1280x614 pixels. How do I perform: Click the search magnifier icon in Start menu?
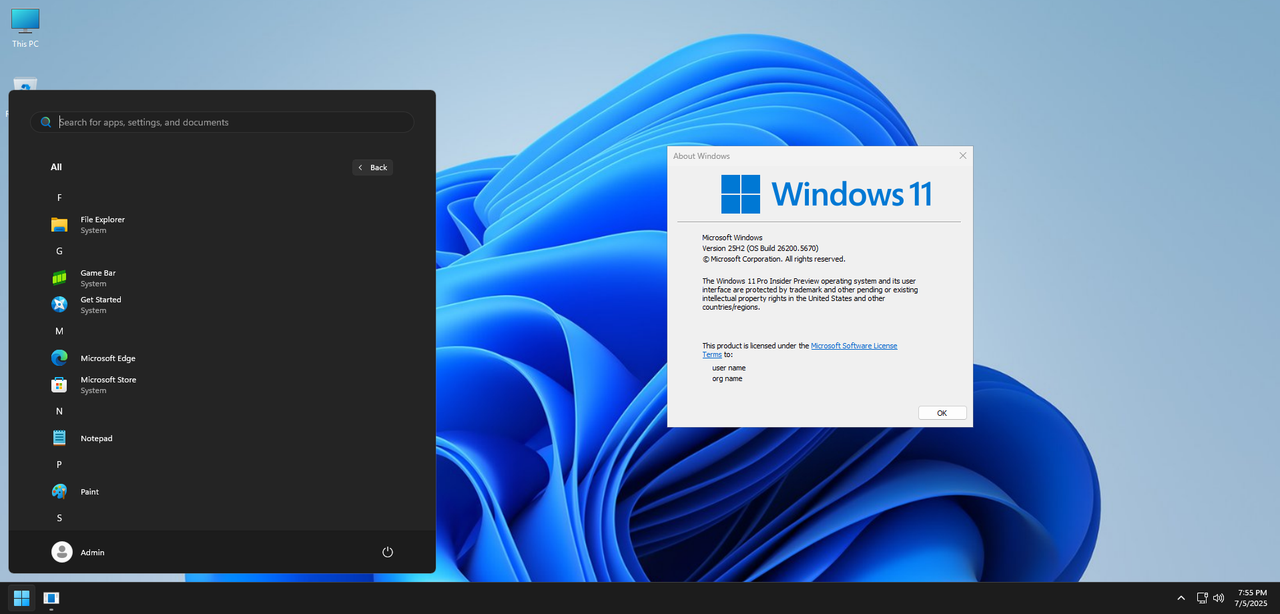coord(46,122)
